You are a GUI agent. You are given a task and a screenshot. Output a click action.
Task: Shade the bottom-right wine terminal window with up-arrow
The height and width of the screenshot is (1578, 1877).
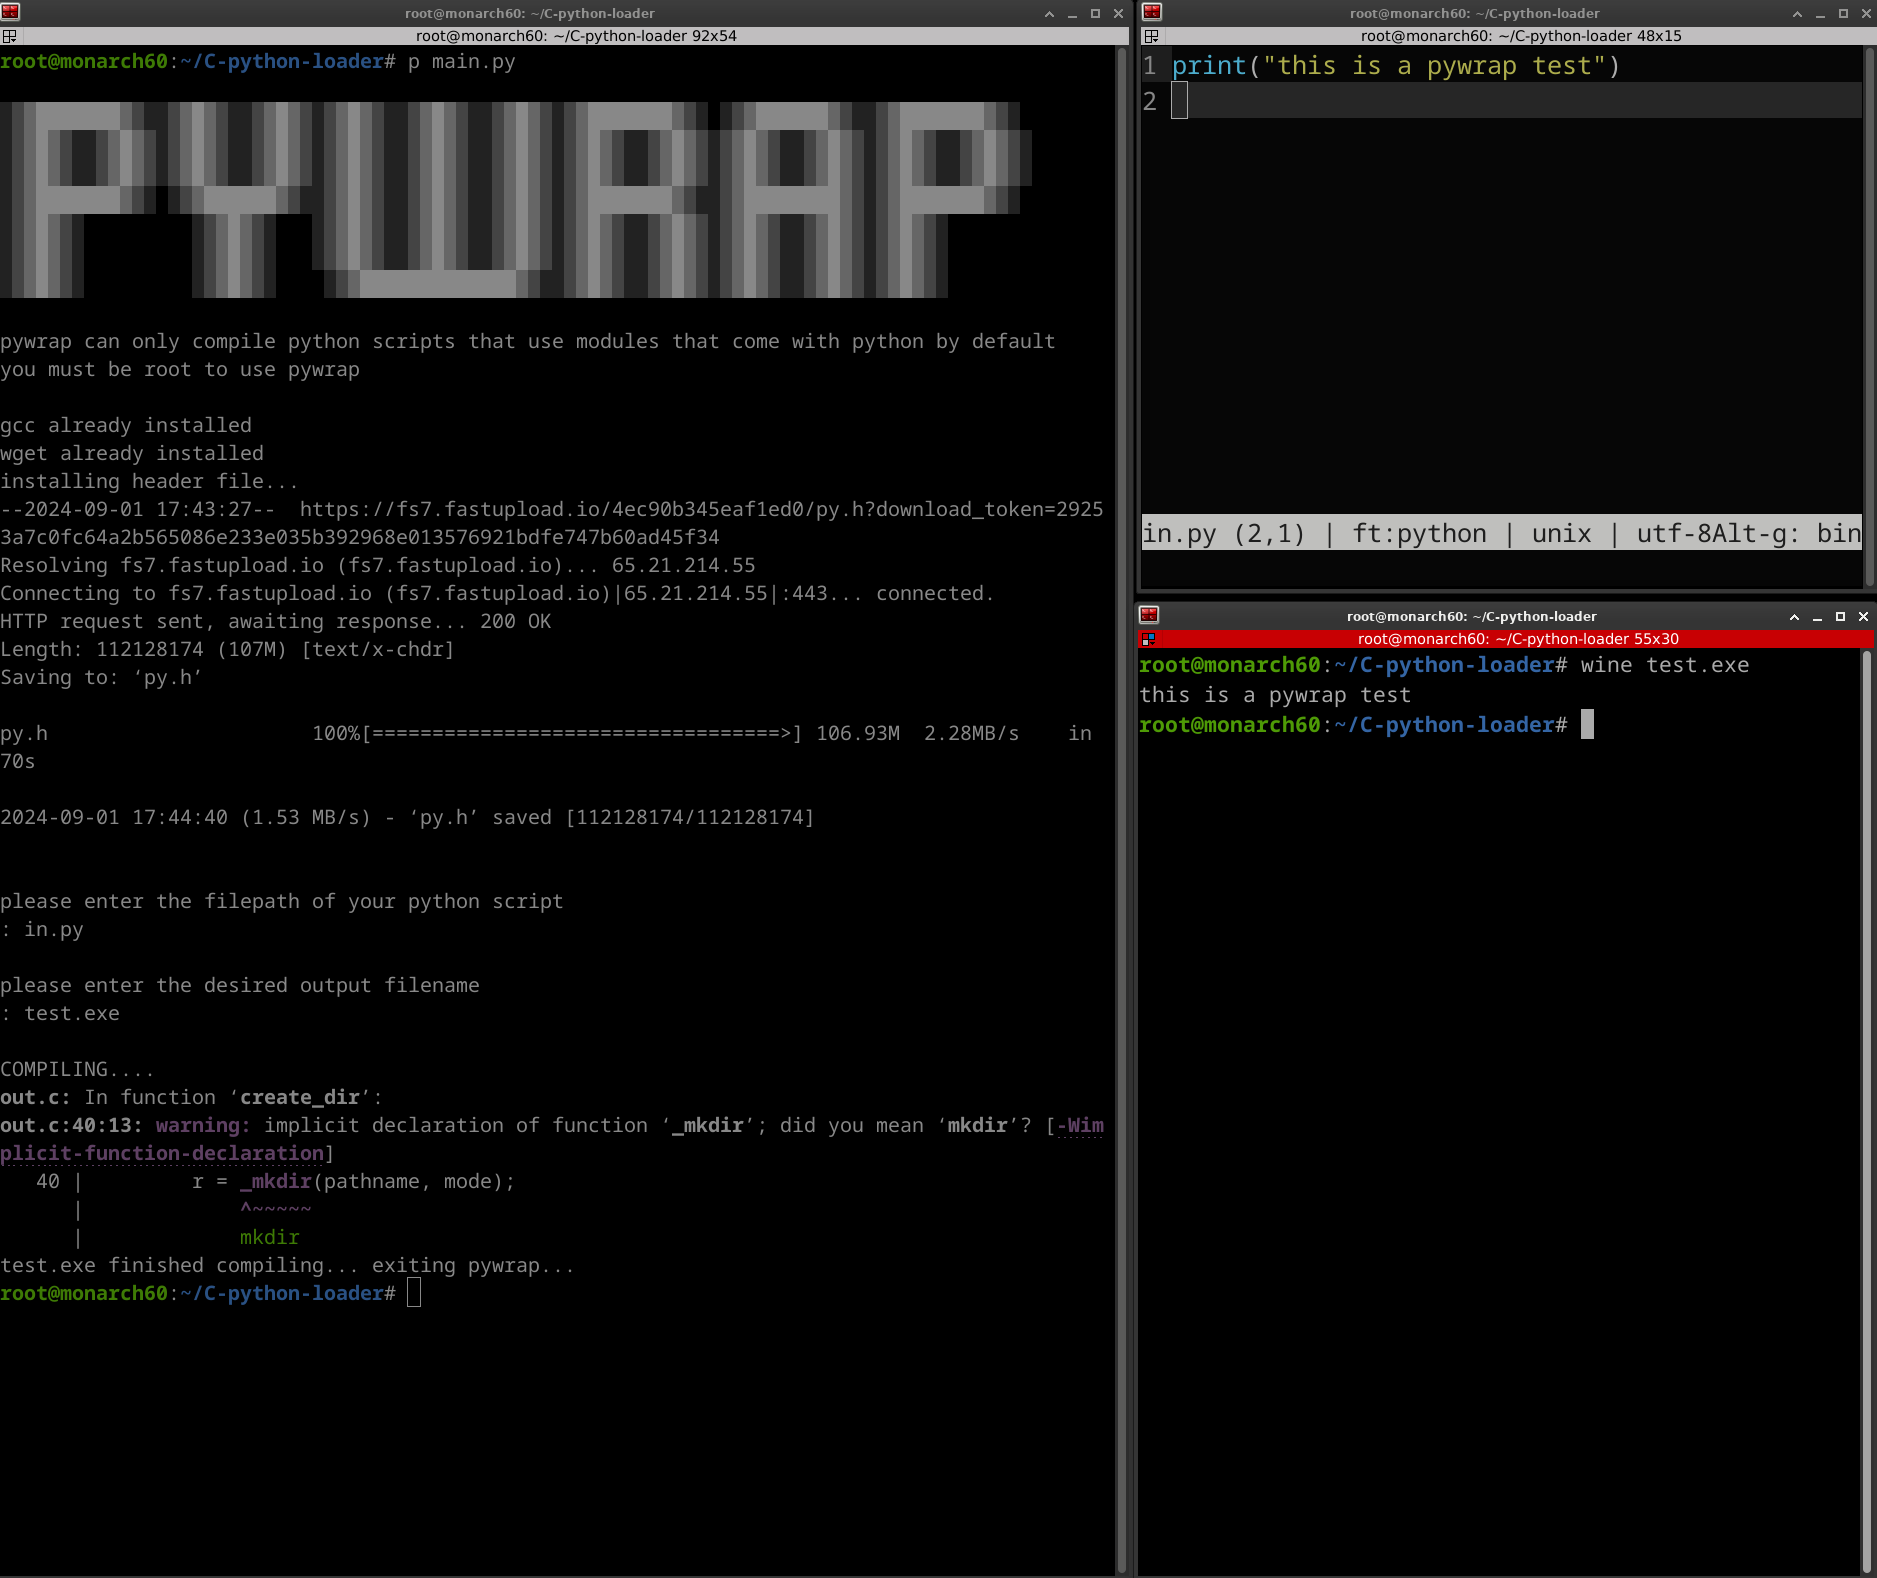coord(1794,616)
